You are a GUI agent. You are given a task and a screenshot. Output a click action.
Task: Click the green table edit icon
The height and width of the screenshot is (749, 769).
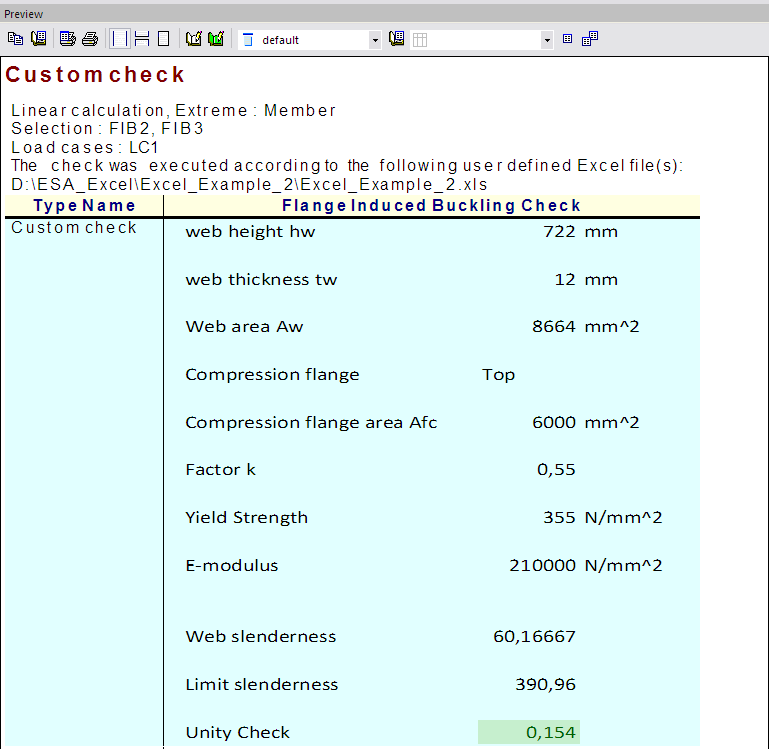[x=216, y=39]
